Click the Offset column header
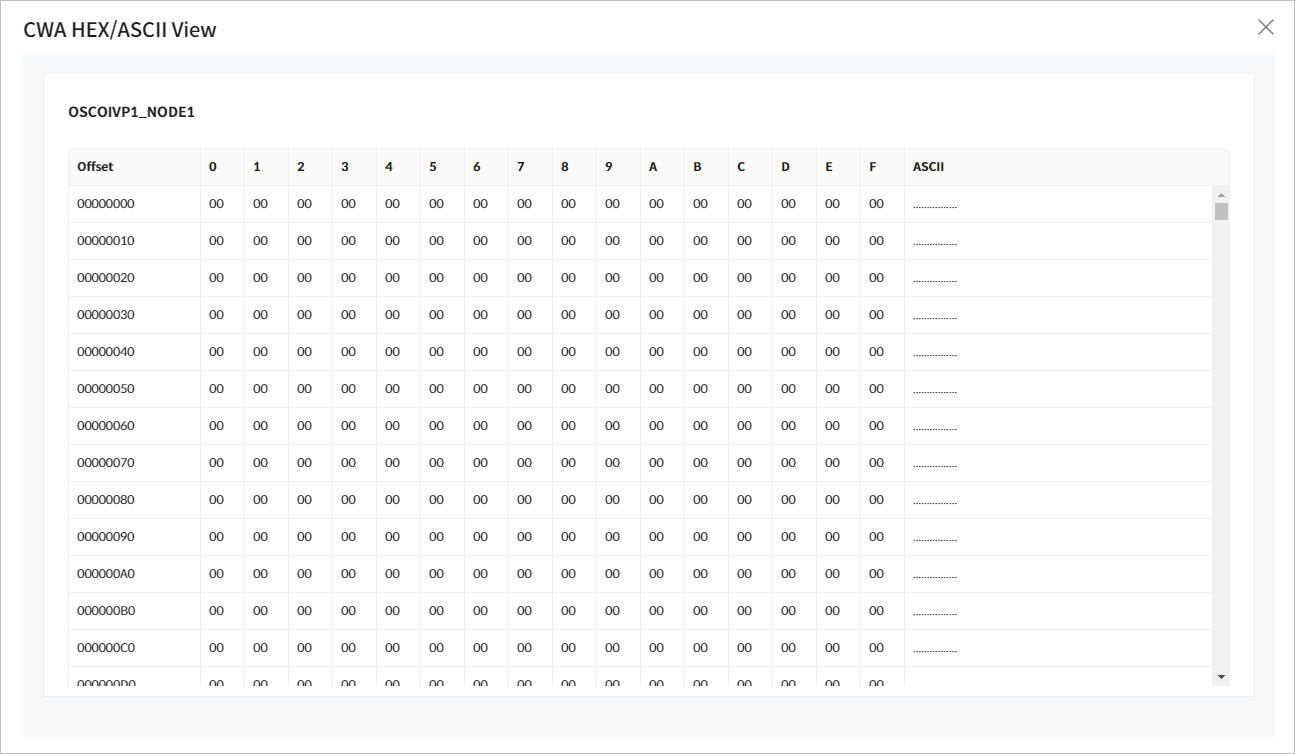This screenshot has width=1295, height=754. pos(95,167)
